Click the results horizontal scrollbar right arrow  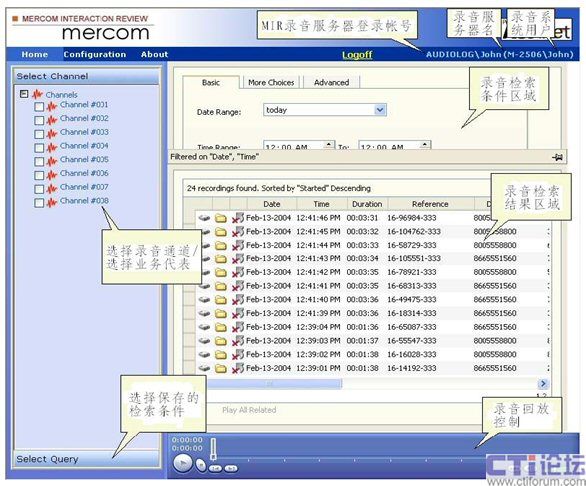tap(543, 384)
